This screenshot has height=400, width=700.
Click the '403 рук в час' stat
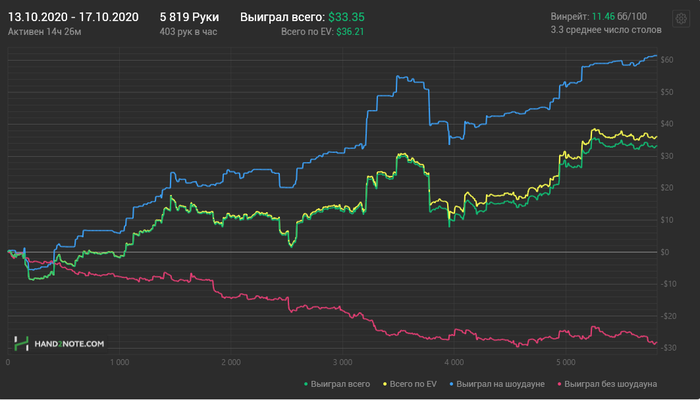pyautogui.click(x=188, y=32)
